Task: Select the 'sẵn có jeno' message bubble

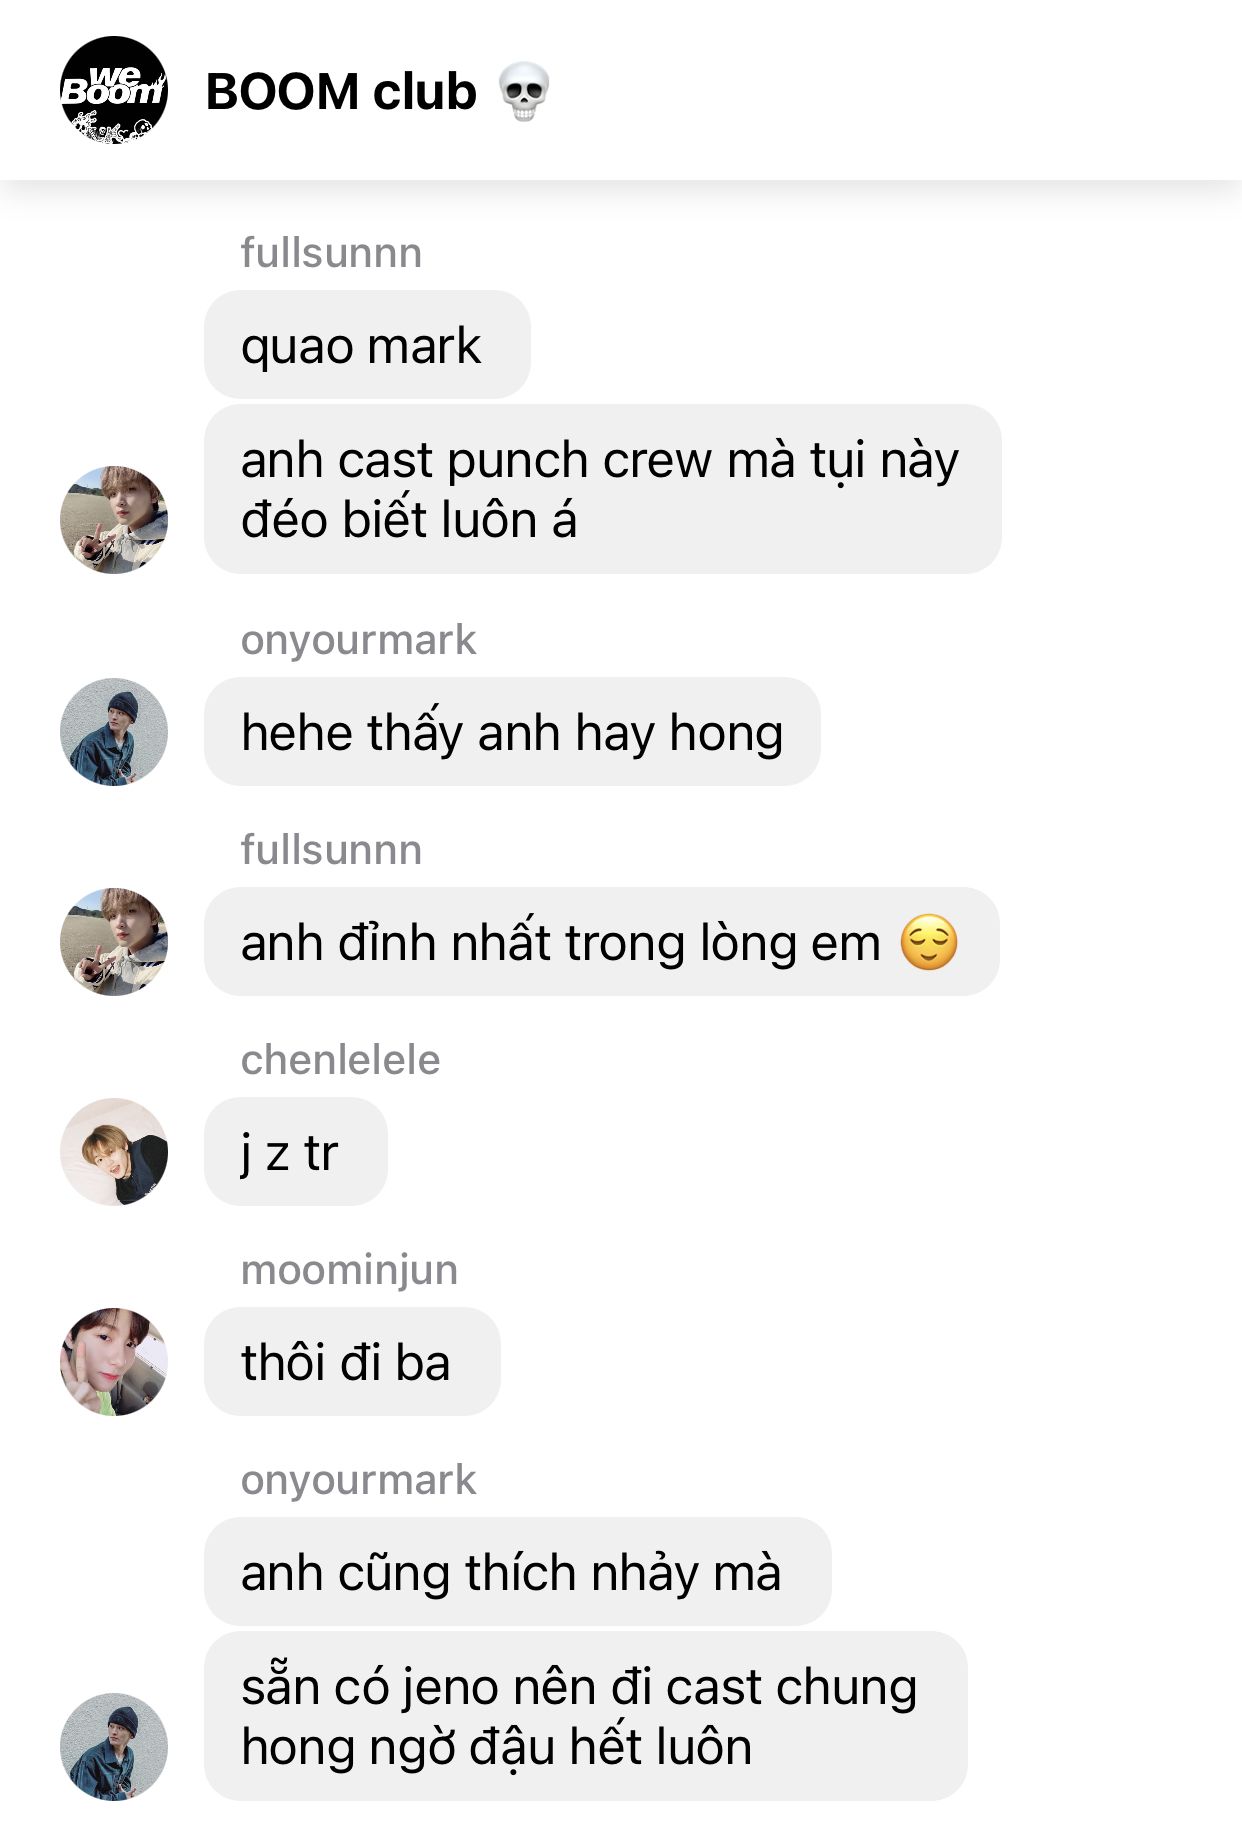Action: [x=586, y=1717]
